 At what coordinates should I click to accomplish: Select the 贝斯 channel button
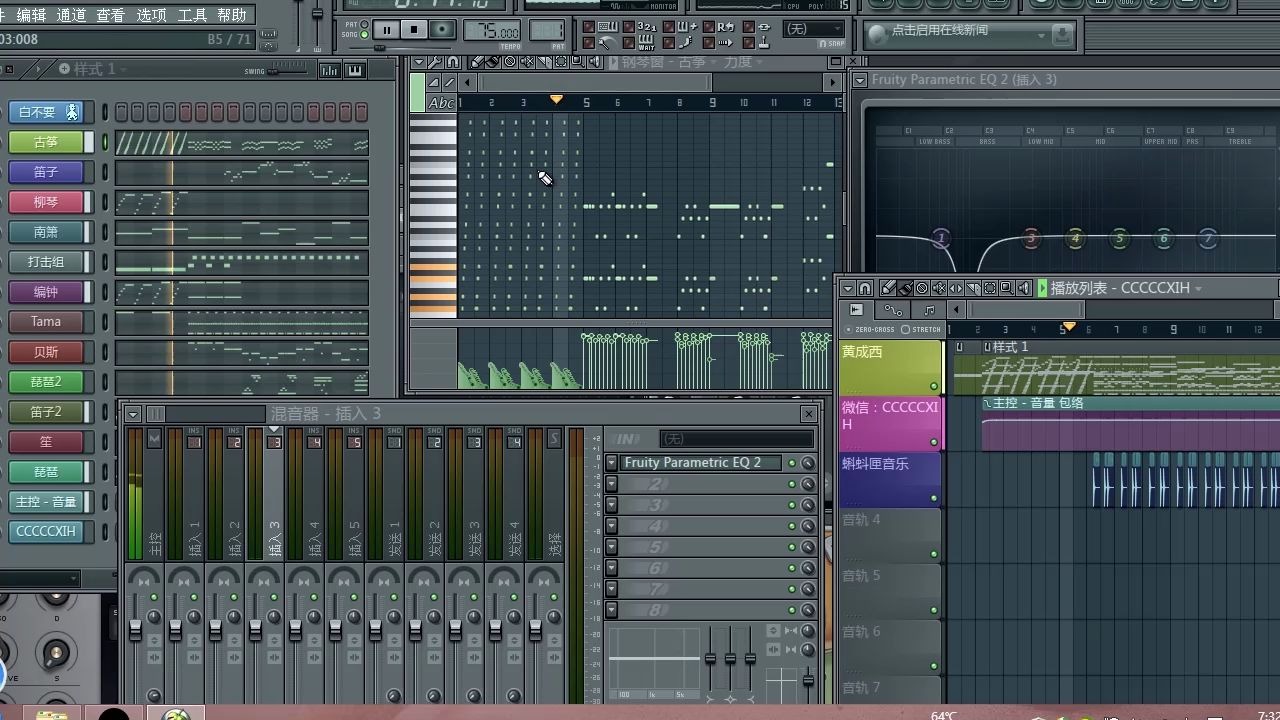click(46, 352)
